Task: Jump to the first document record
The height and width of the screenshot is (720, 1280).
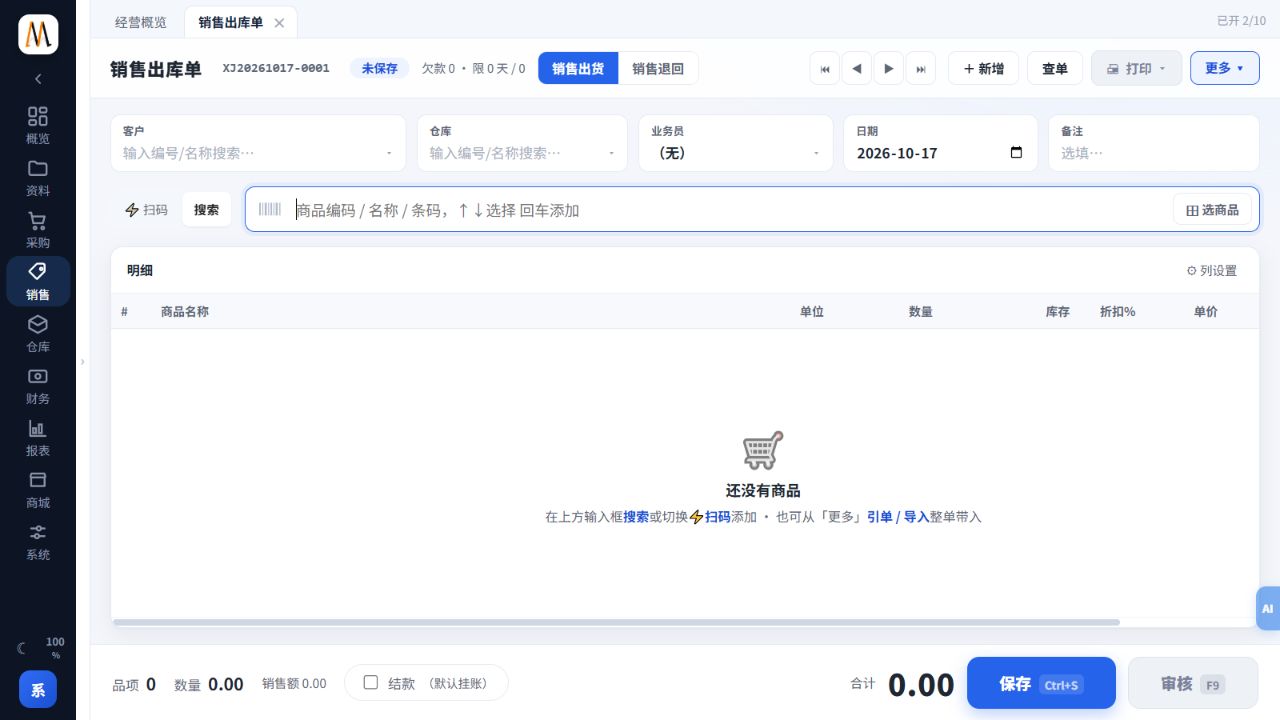Action: click(x=825, y=69)
